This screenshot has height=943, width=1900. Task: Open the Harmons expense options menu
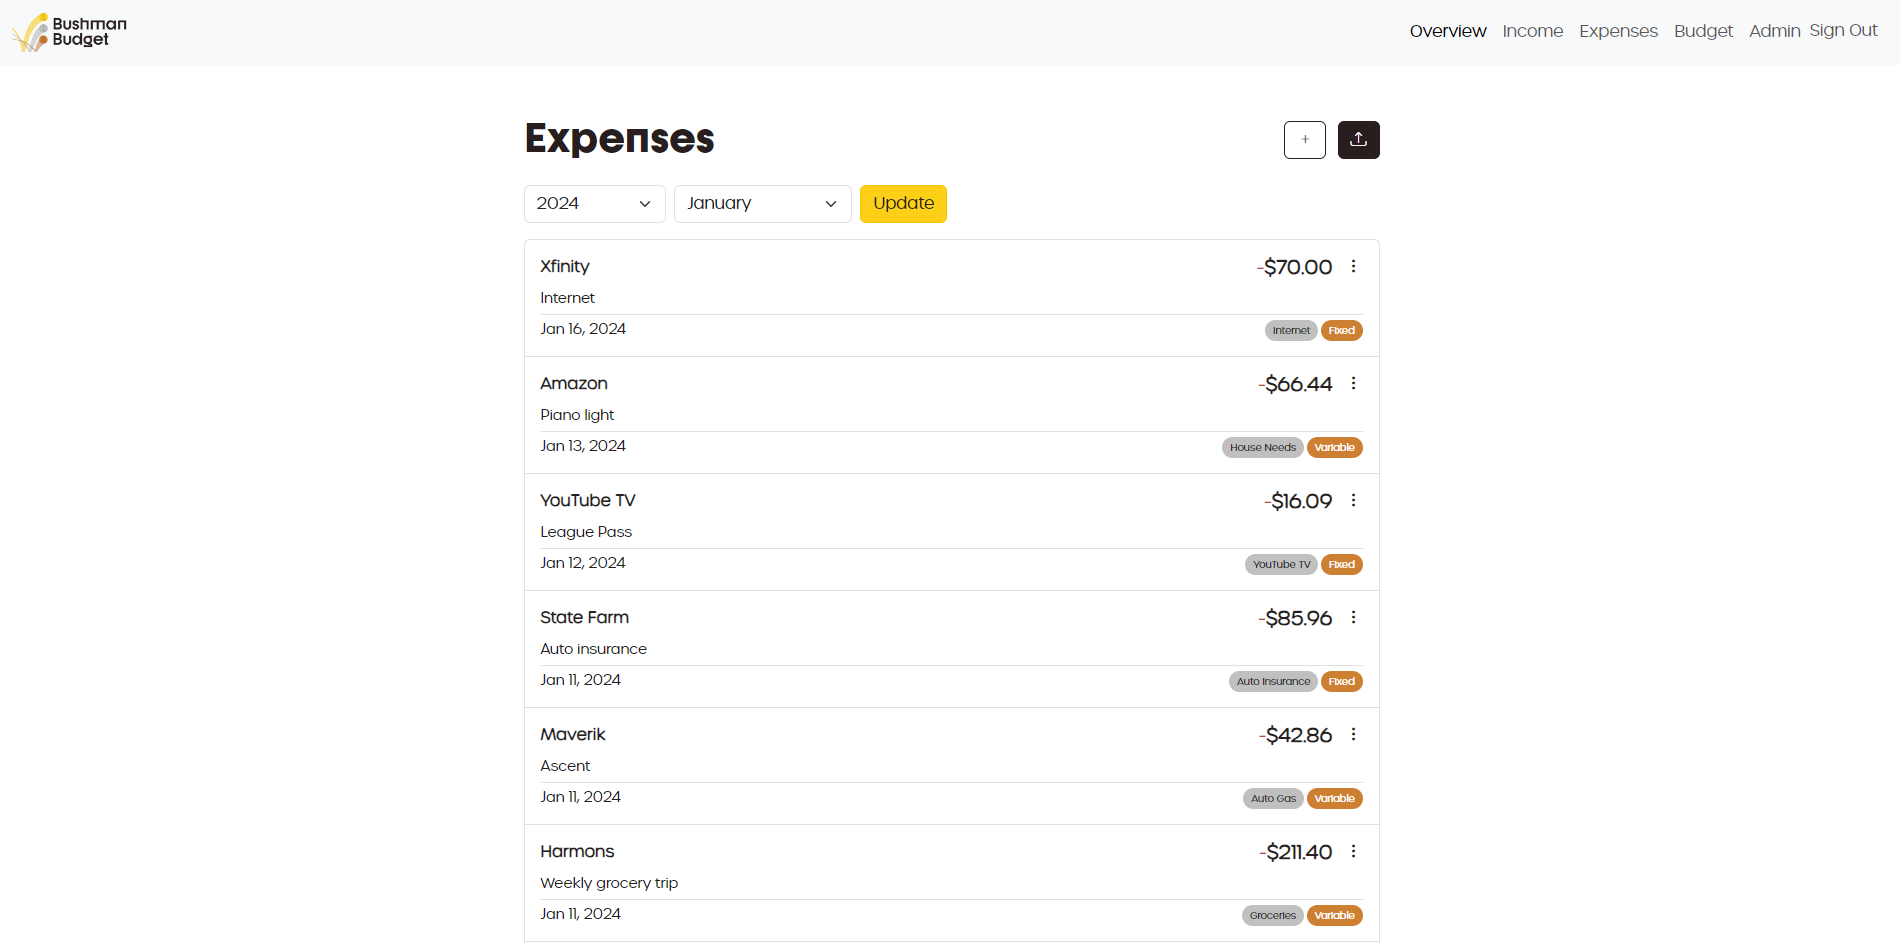(1354, 851)
